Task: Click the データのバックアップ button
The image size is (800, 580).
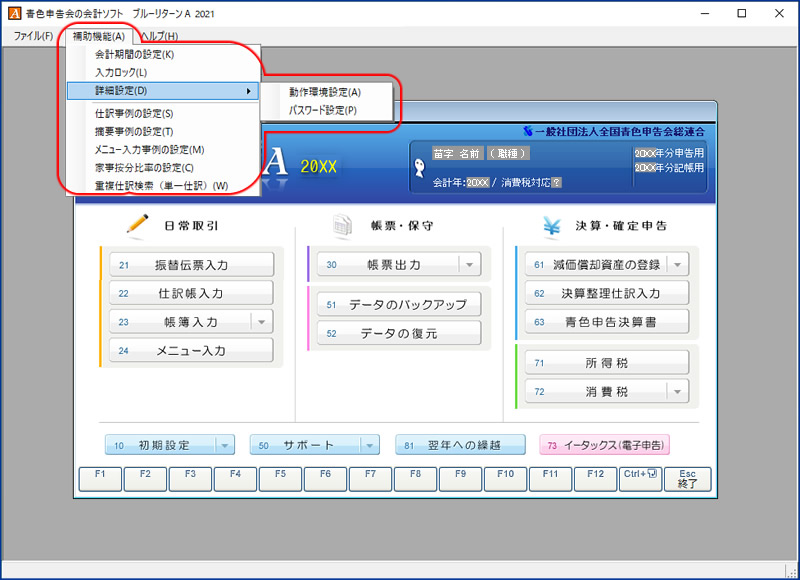Action: pos(399,304)
